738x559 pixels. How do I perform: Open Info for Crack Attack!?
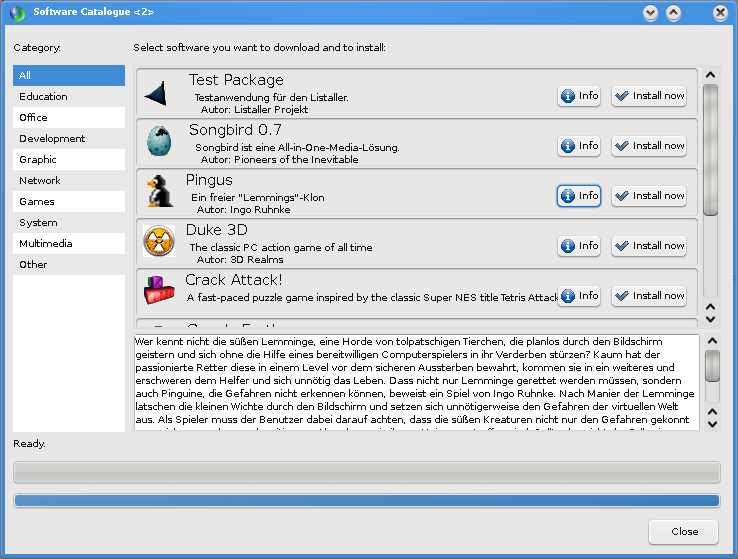(x=579, y=296)
